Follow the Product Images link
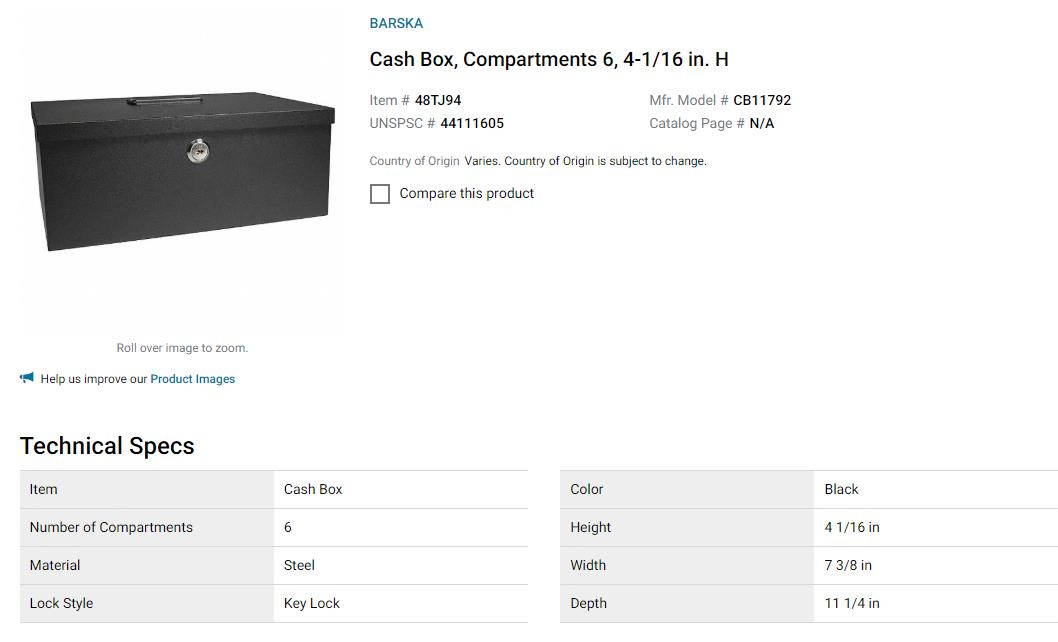Screen dimensions: 1058x642 [x=193, y=379]
